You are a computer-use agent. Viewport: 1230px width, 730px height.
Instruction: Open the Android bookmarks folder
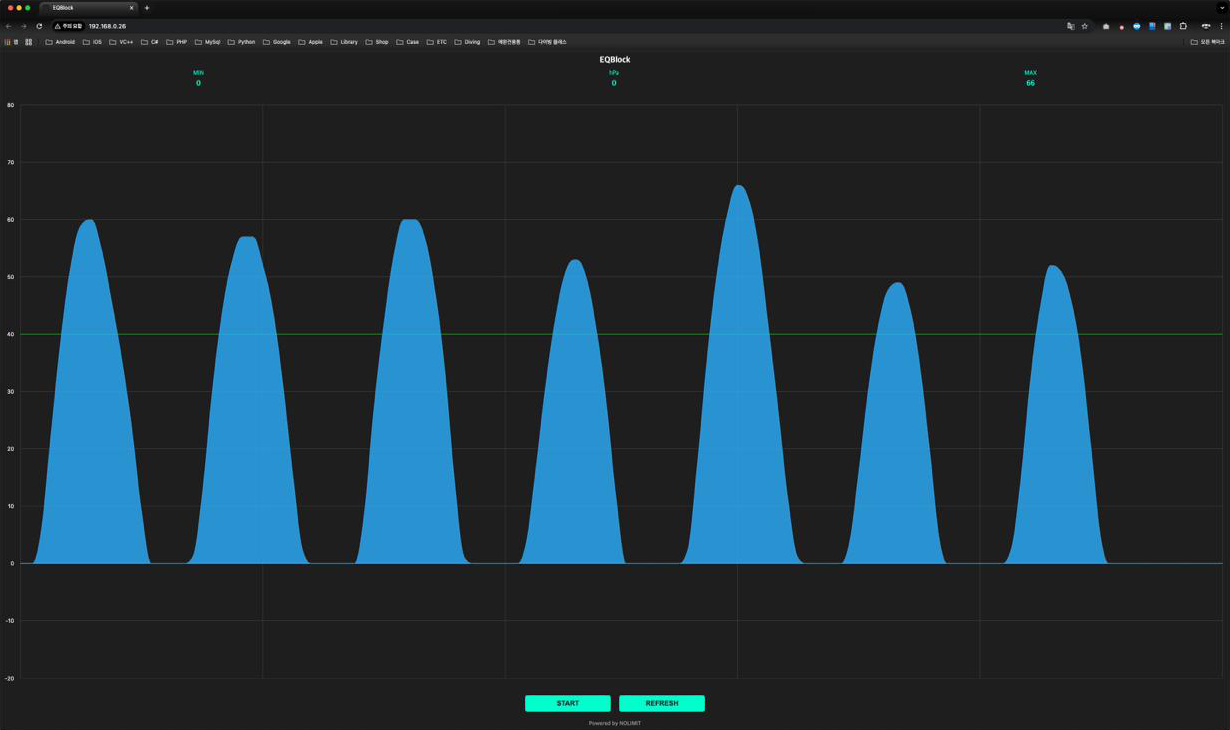click(60, 42)
